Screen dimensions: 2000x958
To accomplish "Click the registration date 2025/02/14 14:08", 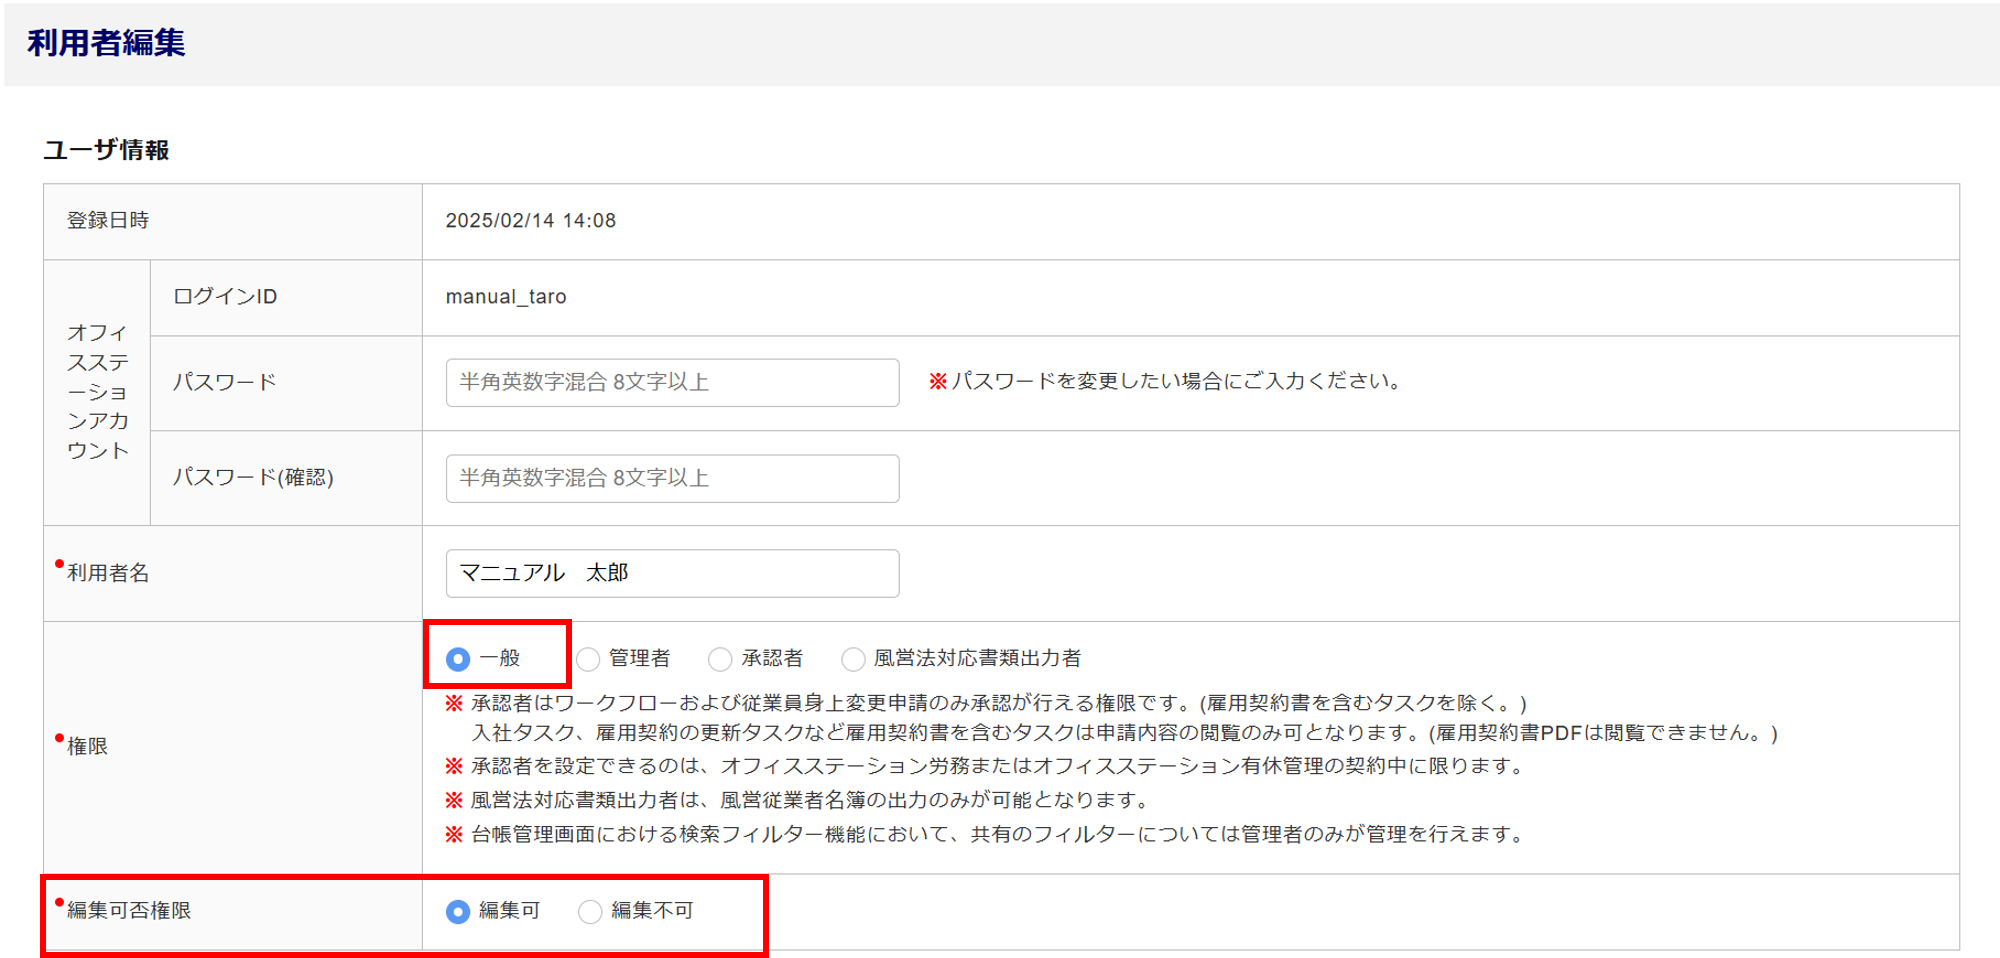I will tap(530, 221).
